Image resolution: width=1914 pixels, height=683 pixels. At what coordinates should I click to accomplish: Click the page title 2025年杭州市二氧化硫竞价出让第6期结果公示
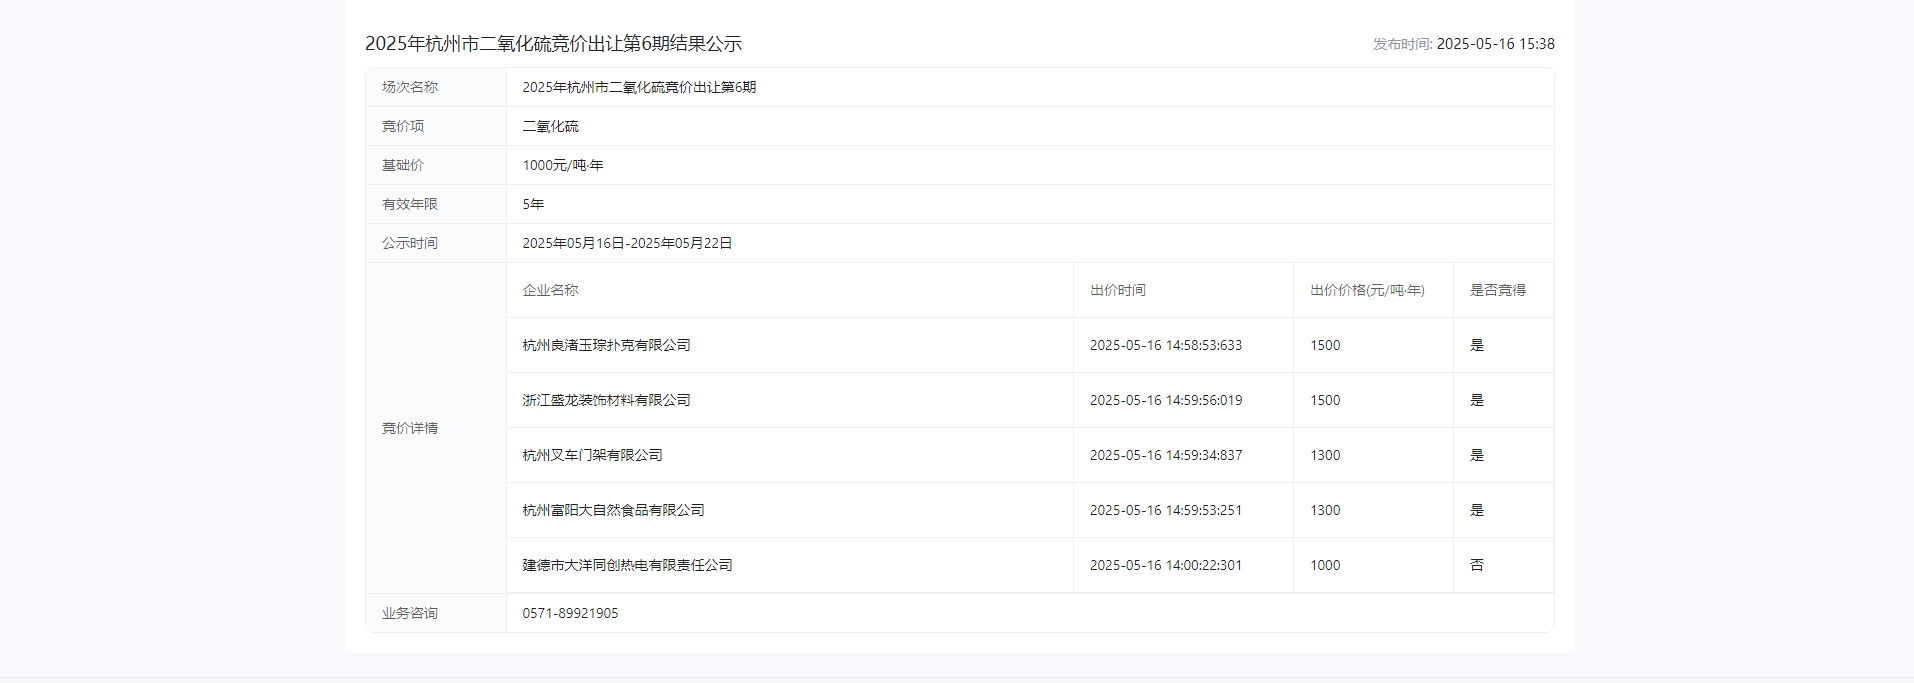pos(553,44)
